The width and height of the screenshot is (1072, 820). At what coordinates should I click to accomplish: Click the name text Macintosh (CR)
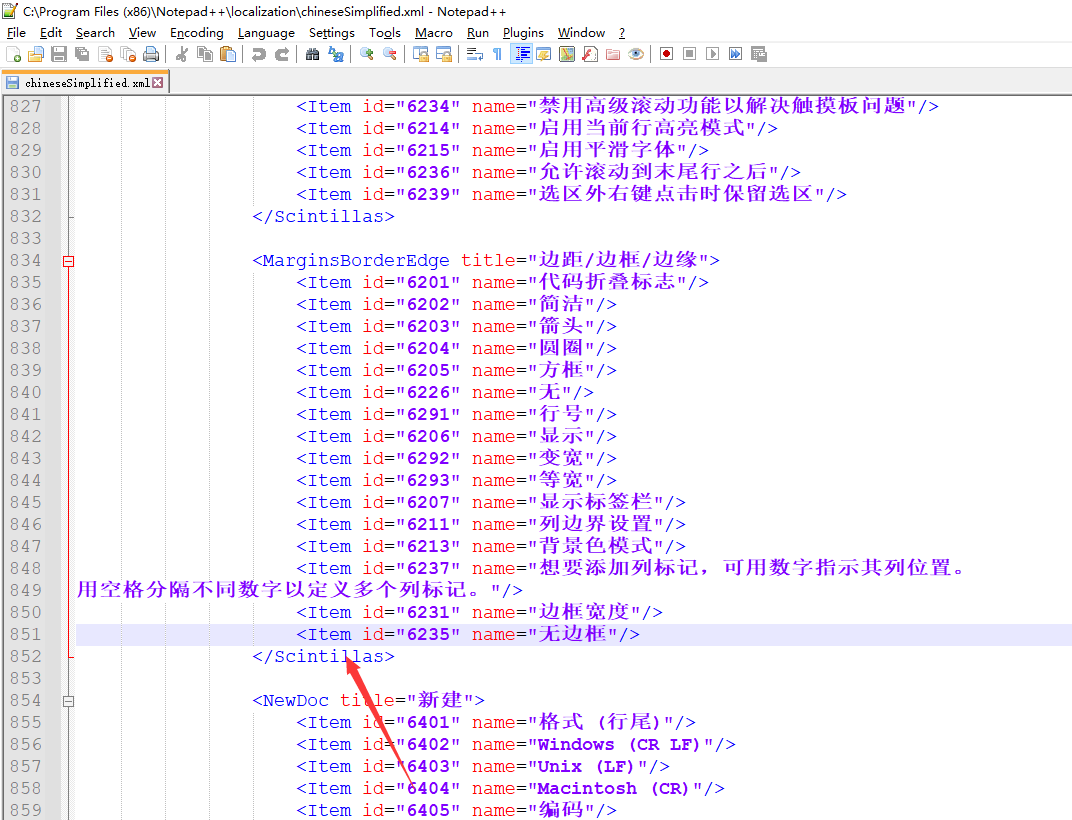pos(613,789)
